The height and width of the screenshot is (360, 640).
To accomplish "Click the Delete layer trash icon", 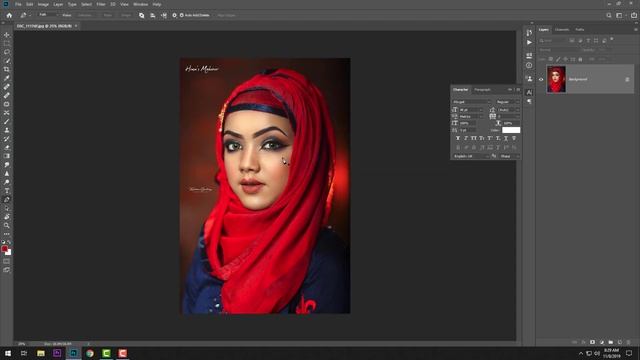I will tap(629, 342).
